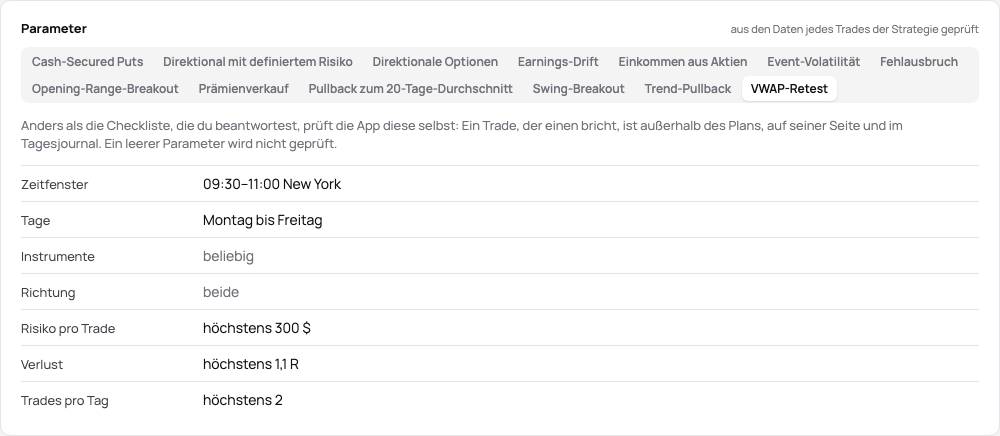Click the description starting 'Anders als die Checkliste'
Screen dimensions: 1000x436
(462, 134)
